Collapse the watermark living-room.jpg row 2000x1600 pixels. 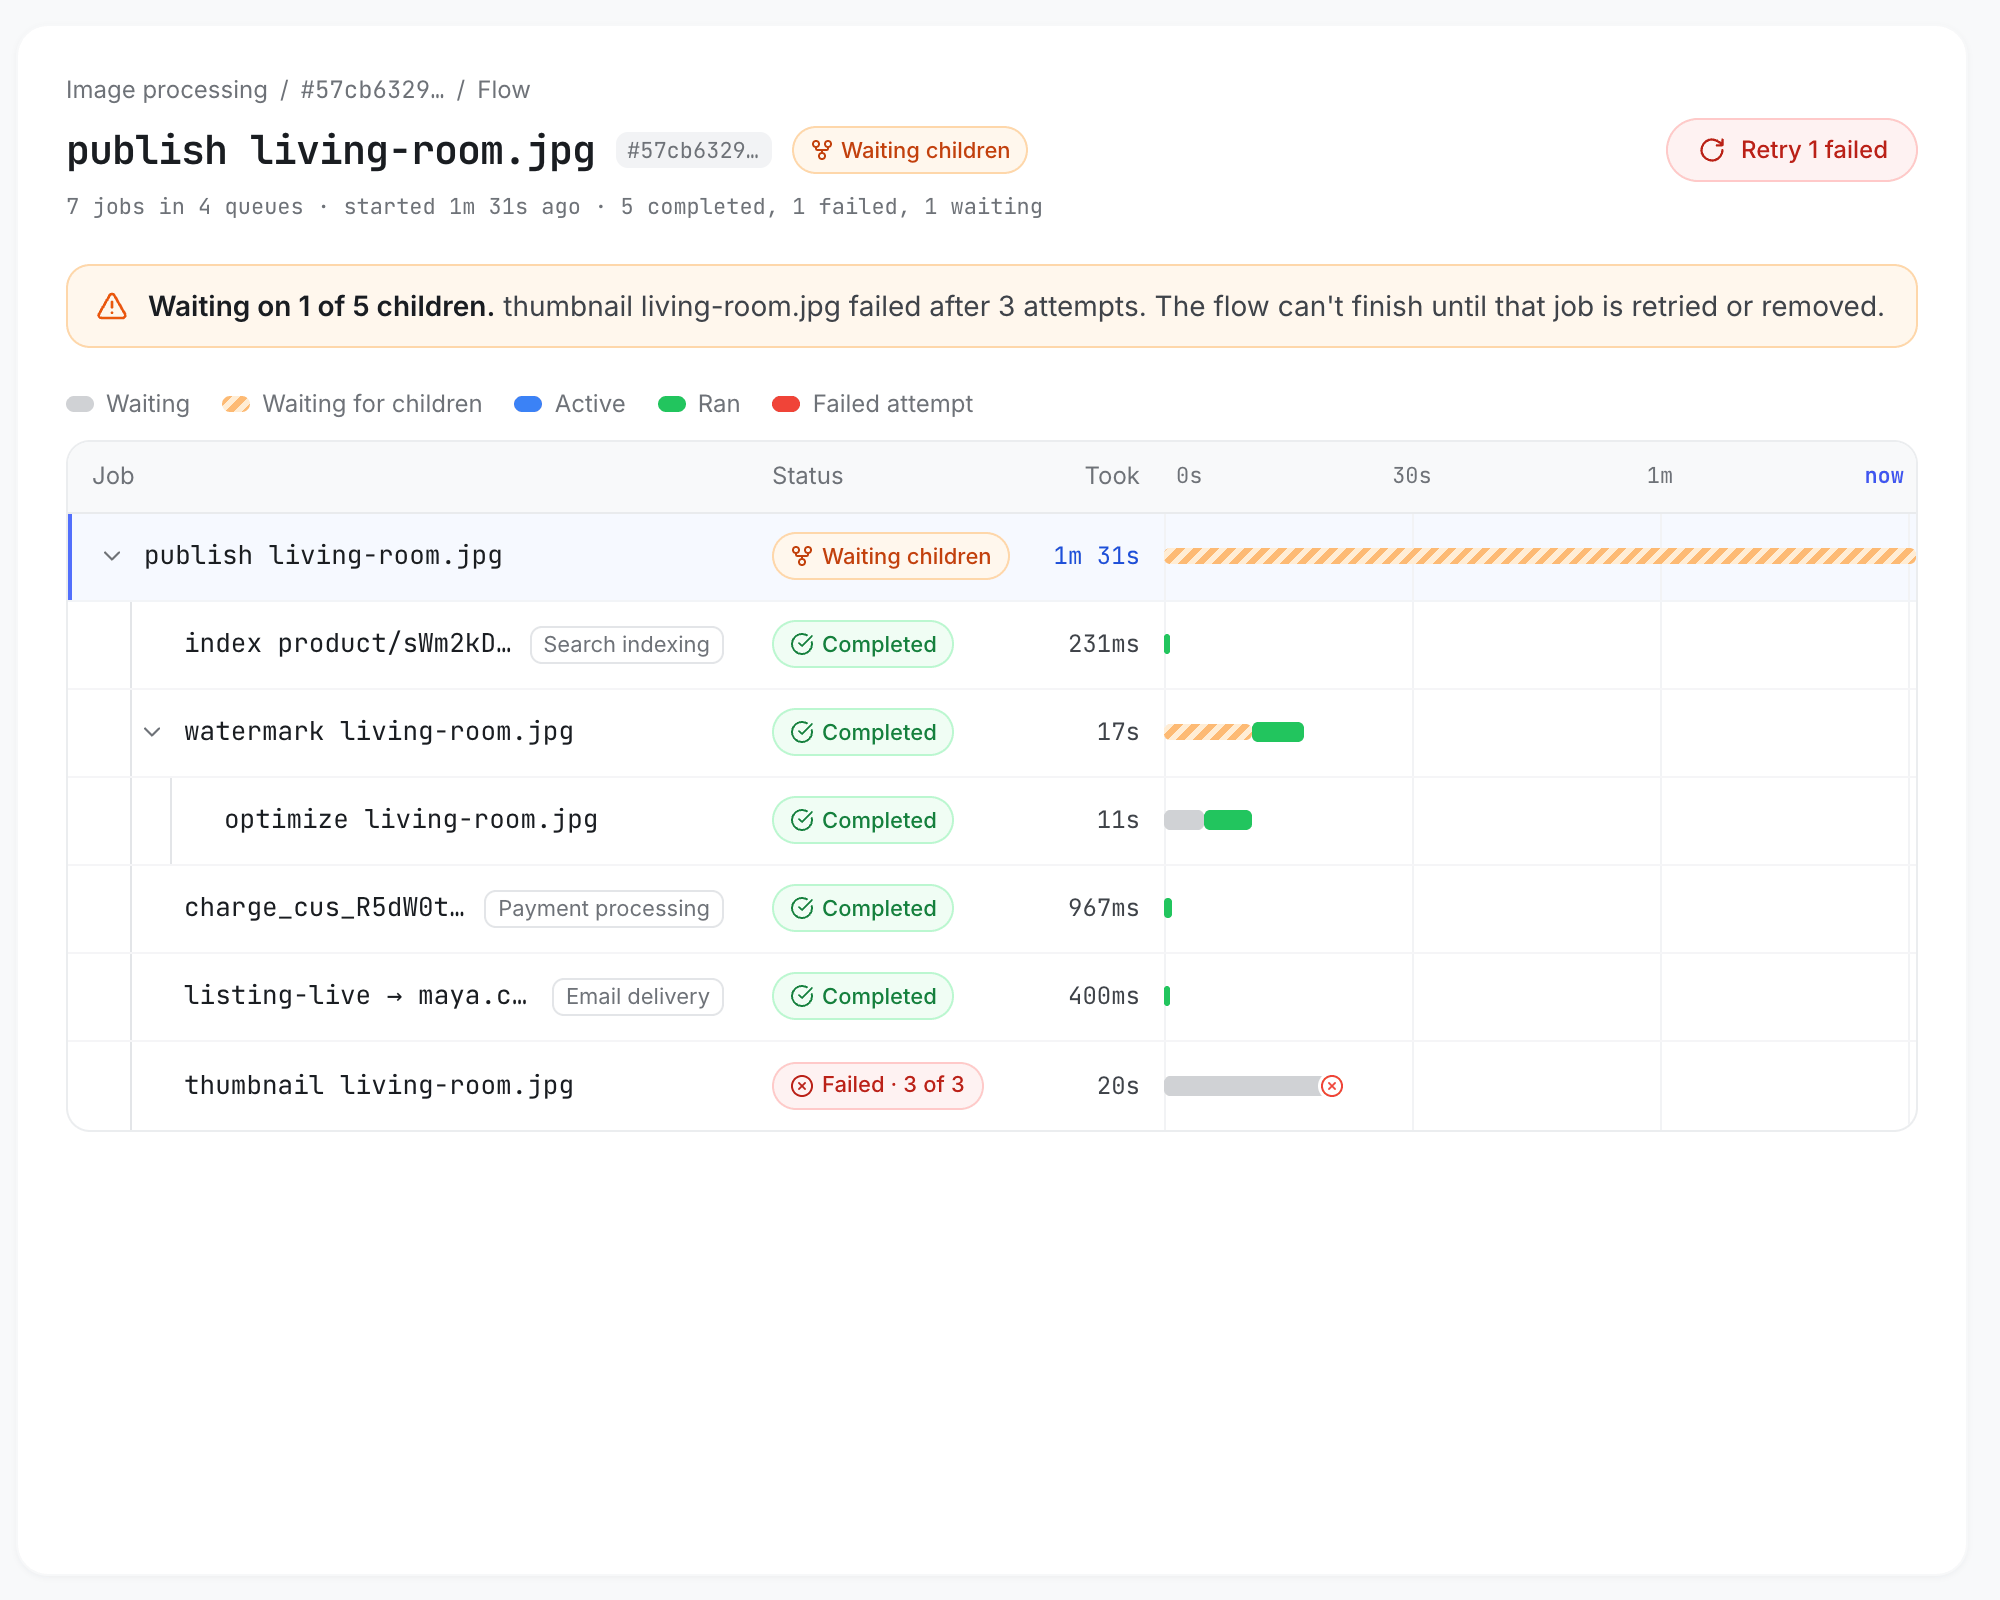click(x=152, y=732)
